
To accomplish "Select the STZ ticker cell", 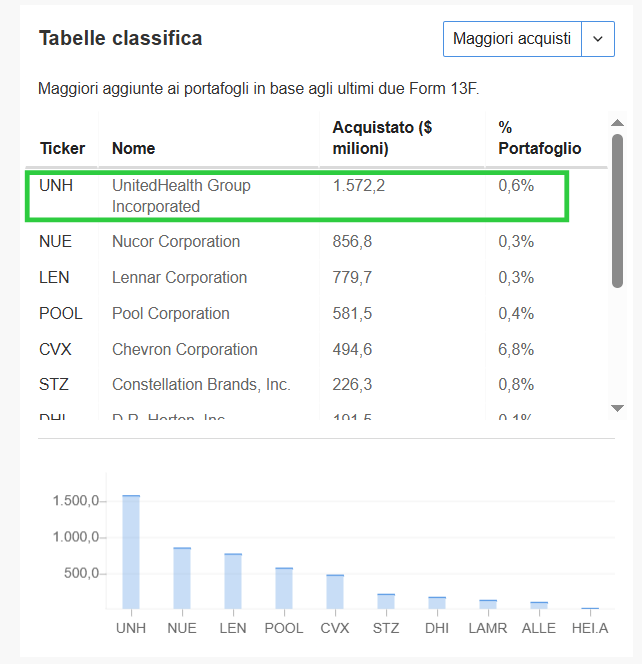I will (54, 385).
